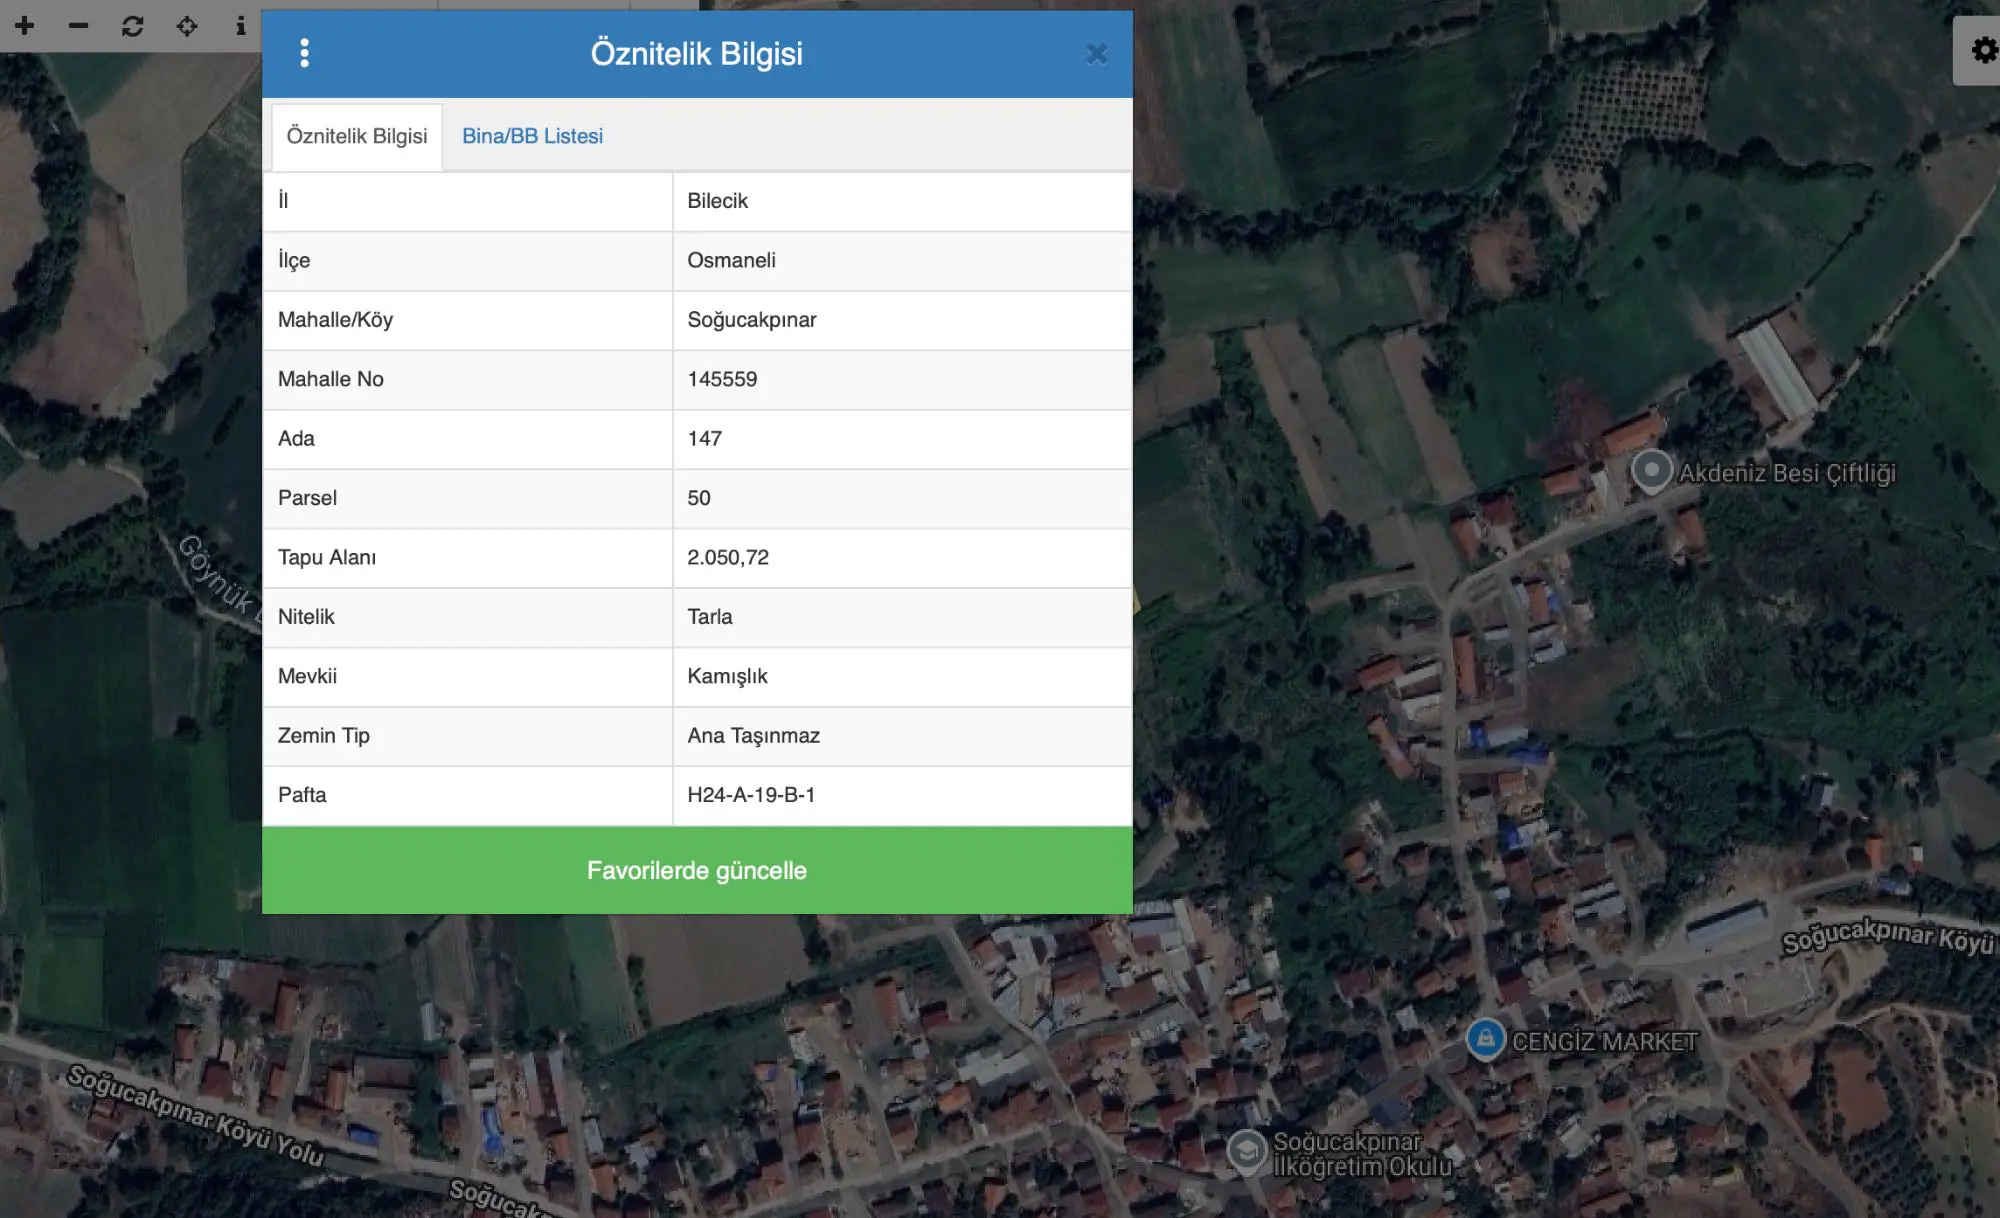Click the Tapu Alanı label cell
This screenshot has height=1218, width=2000.
(x=468, y=558)
